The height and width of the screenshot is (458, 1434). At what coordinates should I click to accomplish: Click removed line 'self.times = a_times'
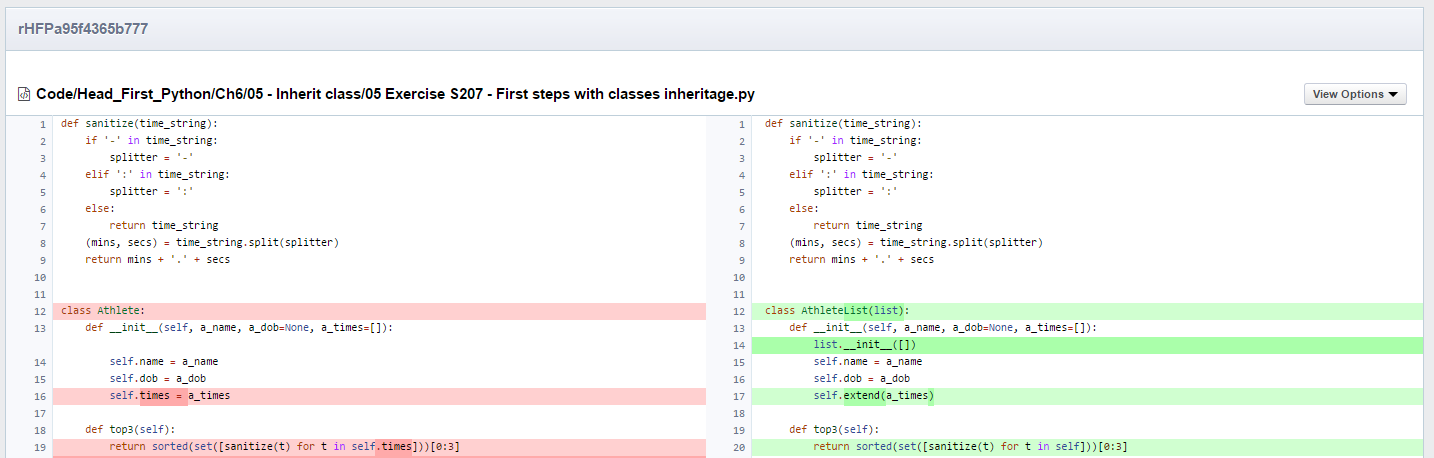click(x=379, y=396)
